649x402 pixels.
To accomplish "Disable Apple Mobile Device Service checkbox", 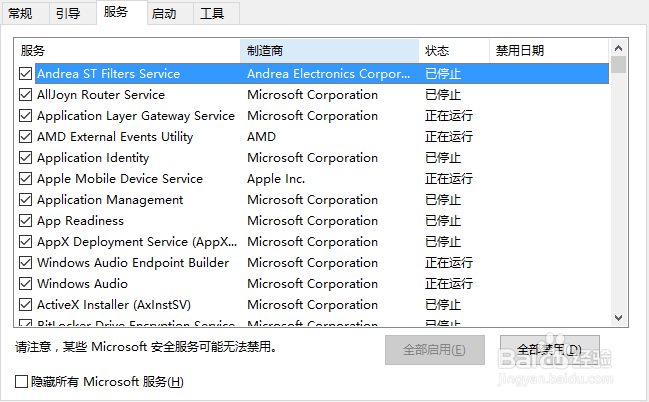I will (x=25, y=178).
